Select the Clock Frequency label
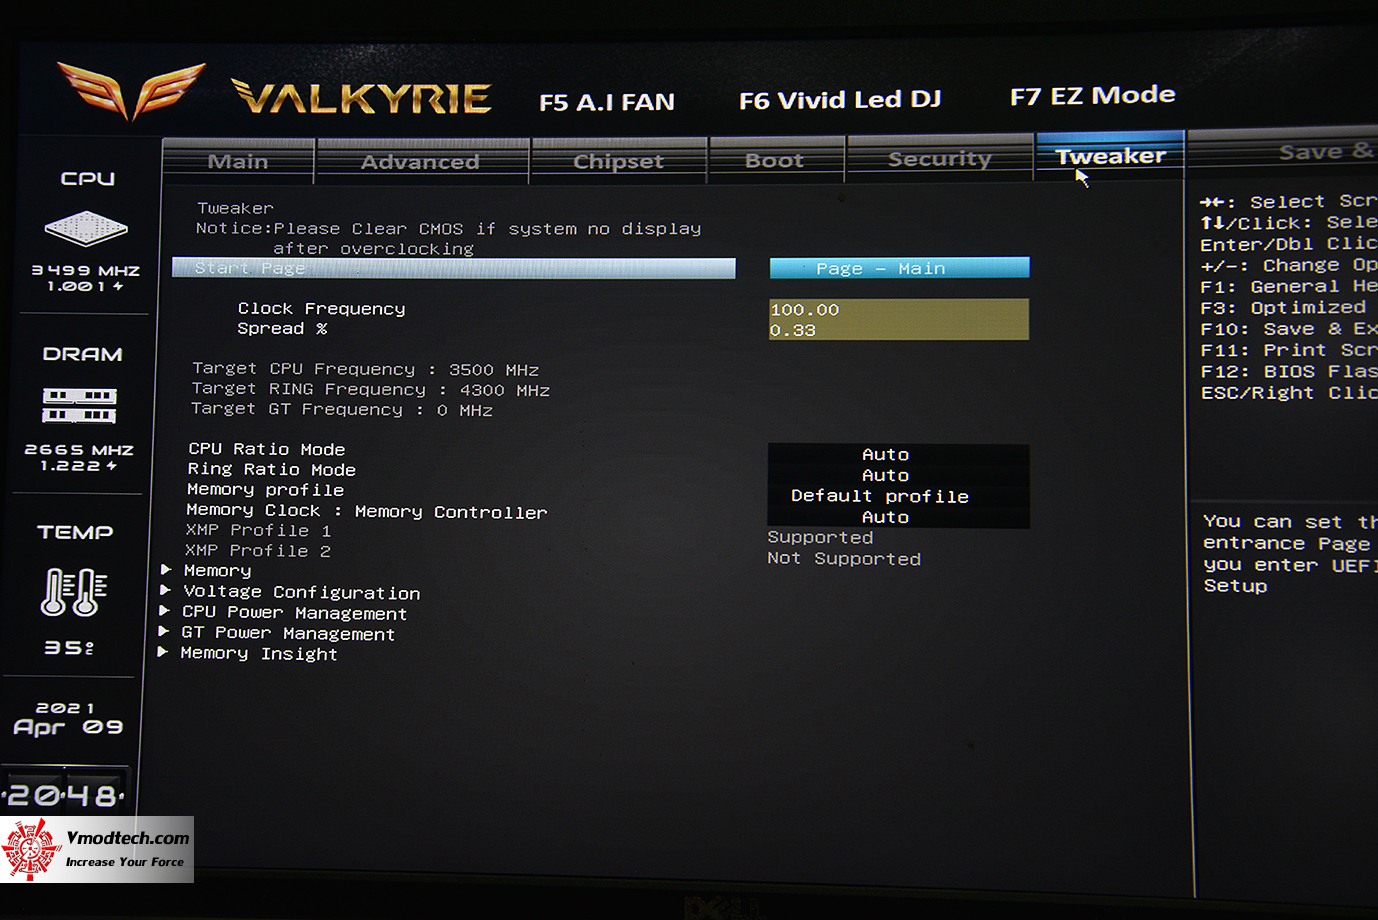 point(321,309)
